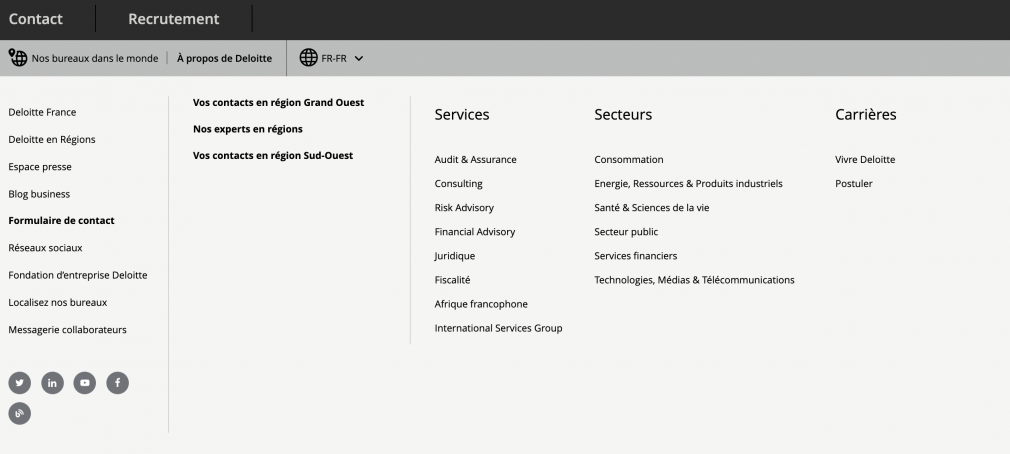Click the Services heading
This screenshot has width=1010, height=454.
pos(462,115)
